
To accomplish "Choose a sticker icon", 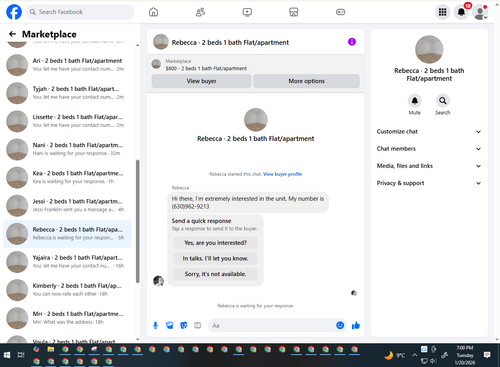I will point(184,325).
